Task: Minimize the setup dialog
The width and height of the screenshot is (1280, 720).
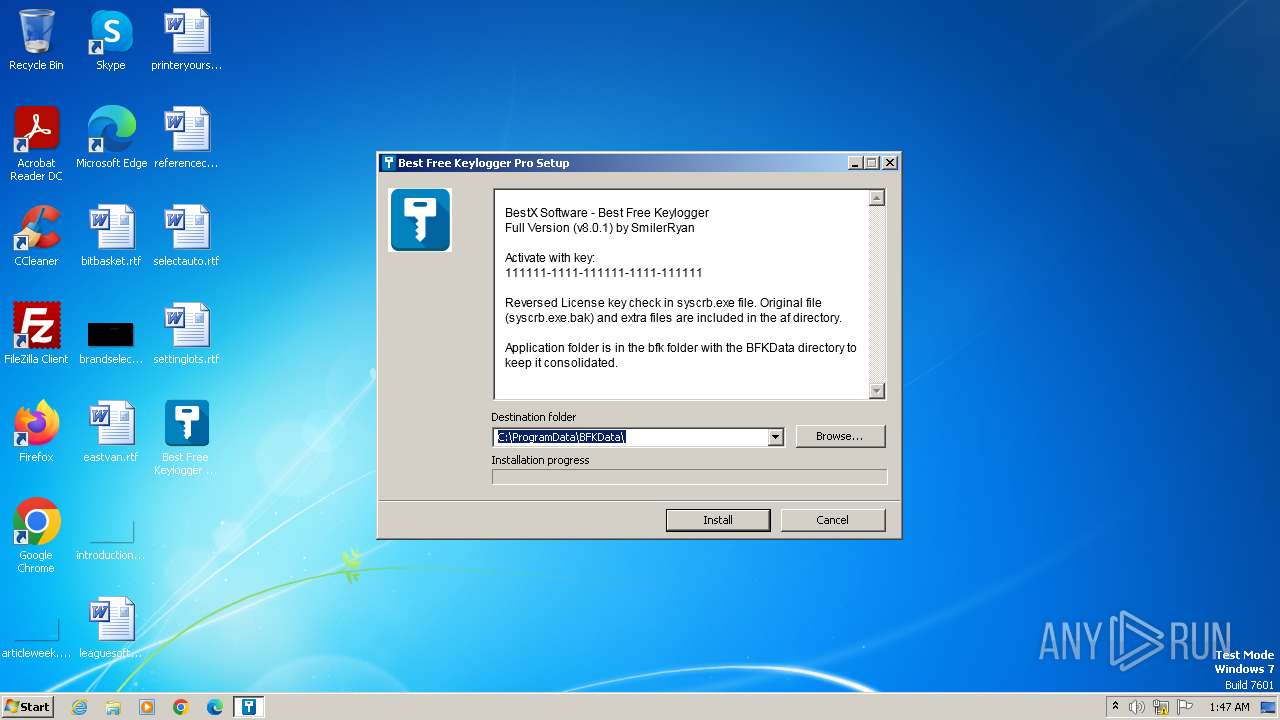Action: [855, 163]
